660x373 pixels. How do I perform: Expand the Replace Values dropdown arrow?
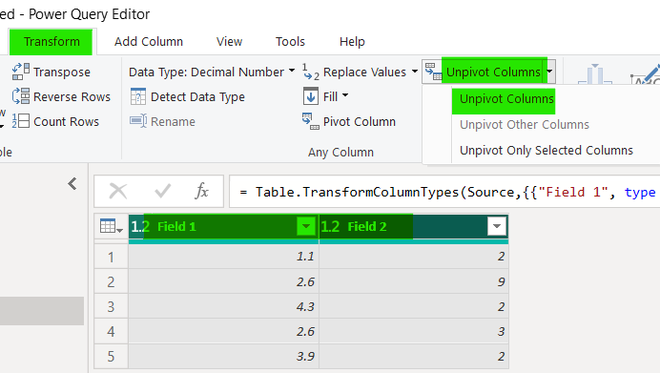click(x=415, y=71)
